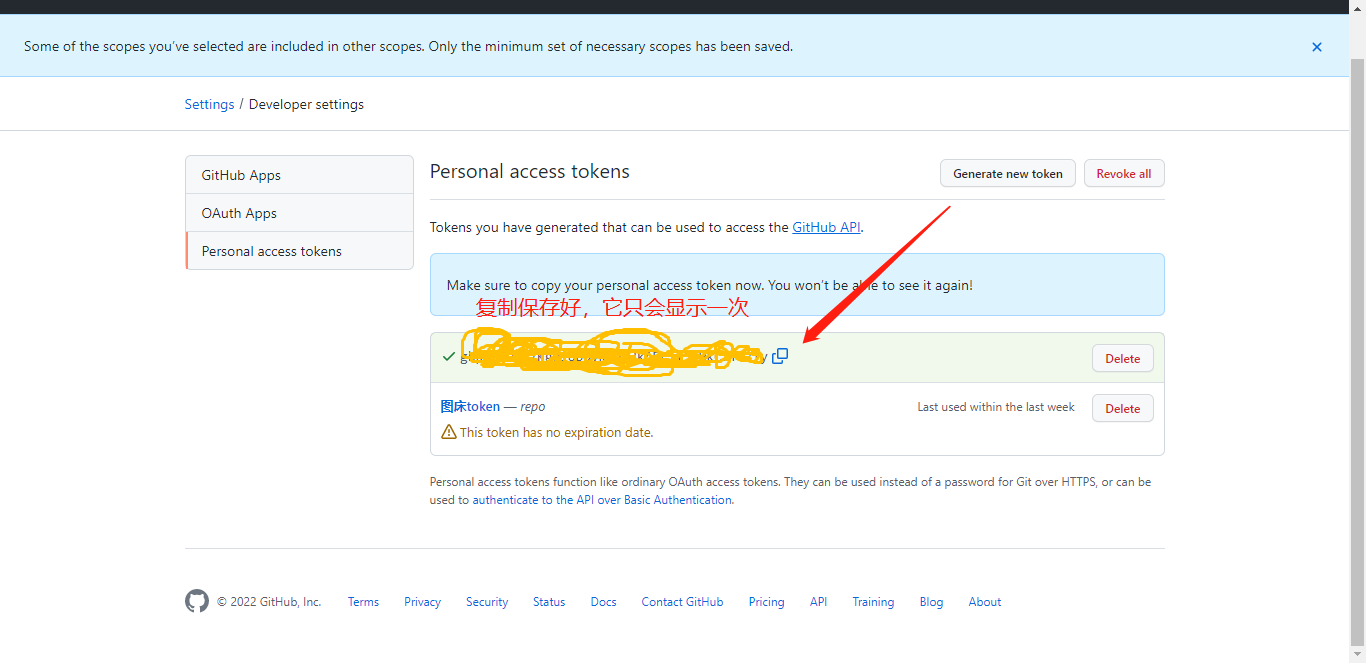
Task: Open the GitHub API link
Action: tap(826, 227)
